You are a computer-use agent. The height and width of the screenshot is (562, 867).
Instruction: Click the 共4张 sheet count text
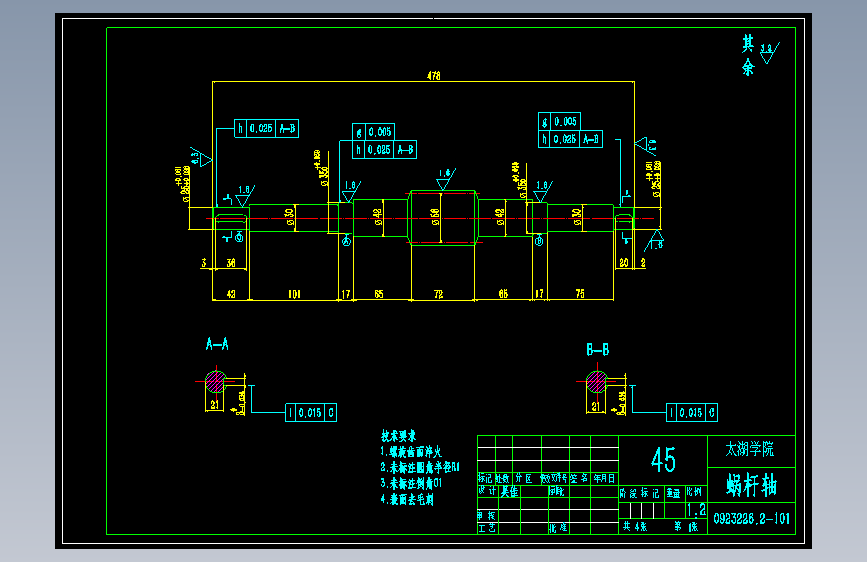(635, 527)
